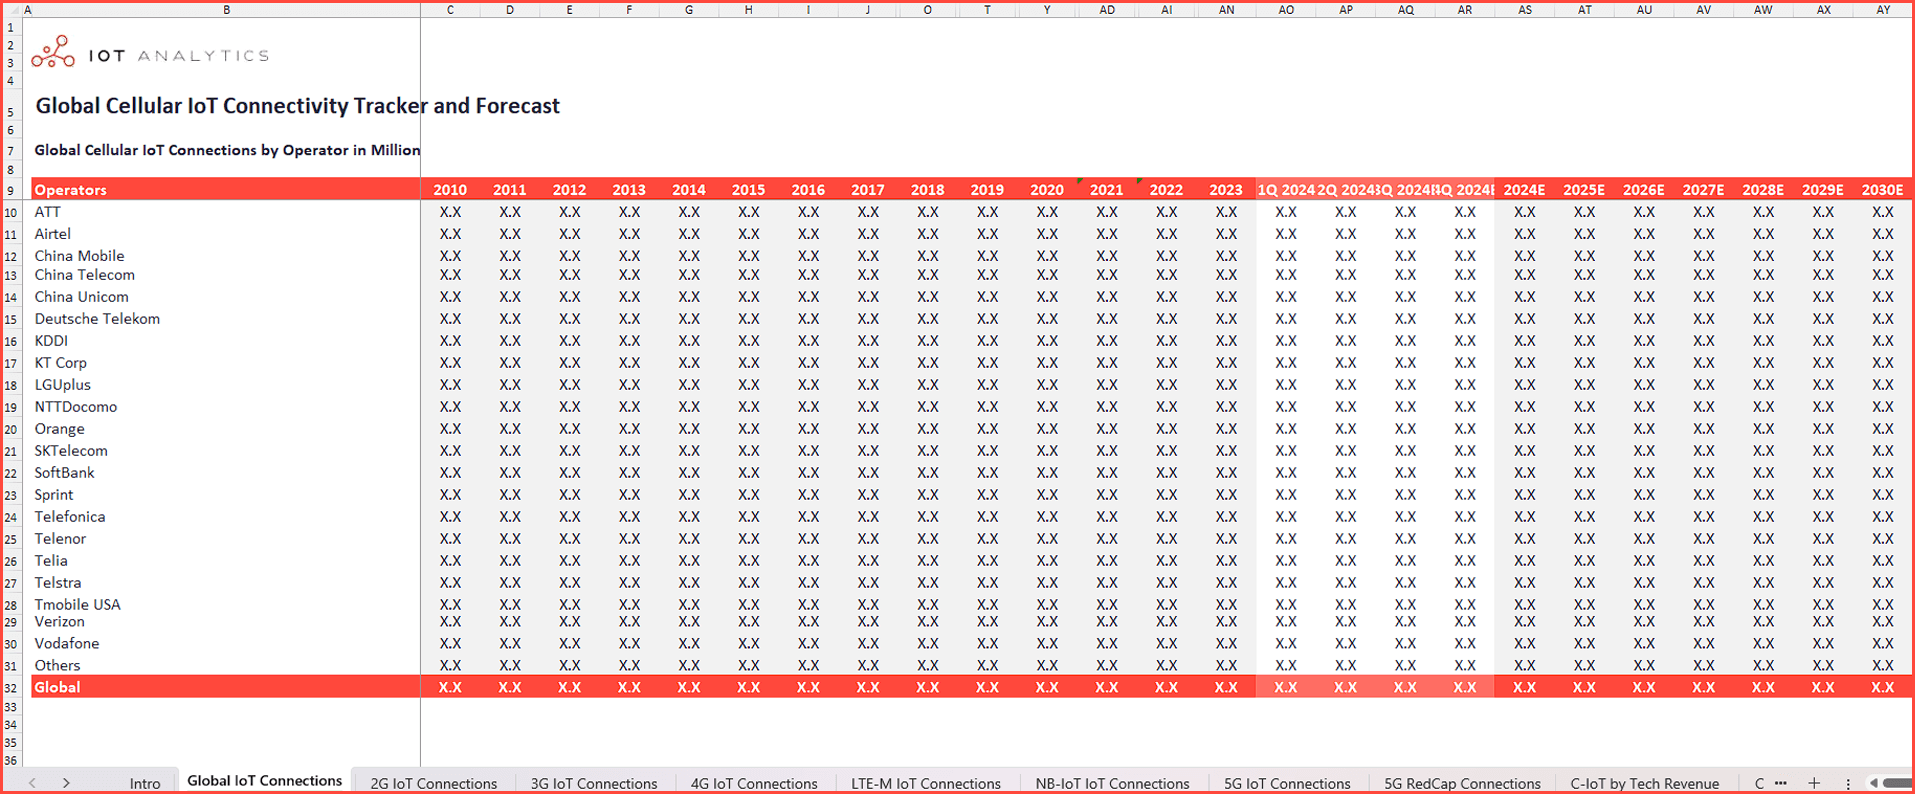Click the IoT Analytics logo image
Screen dimensions: 1915x794
(x=150, y=53)
